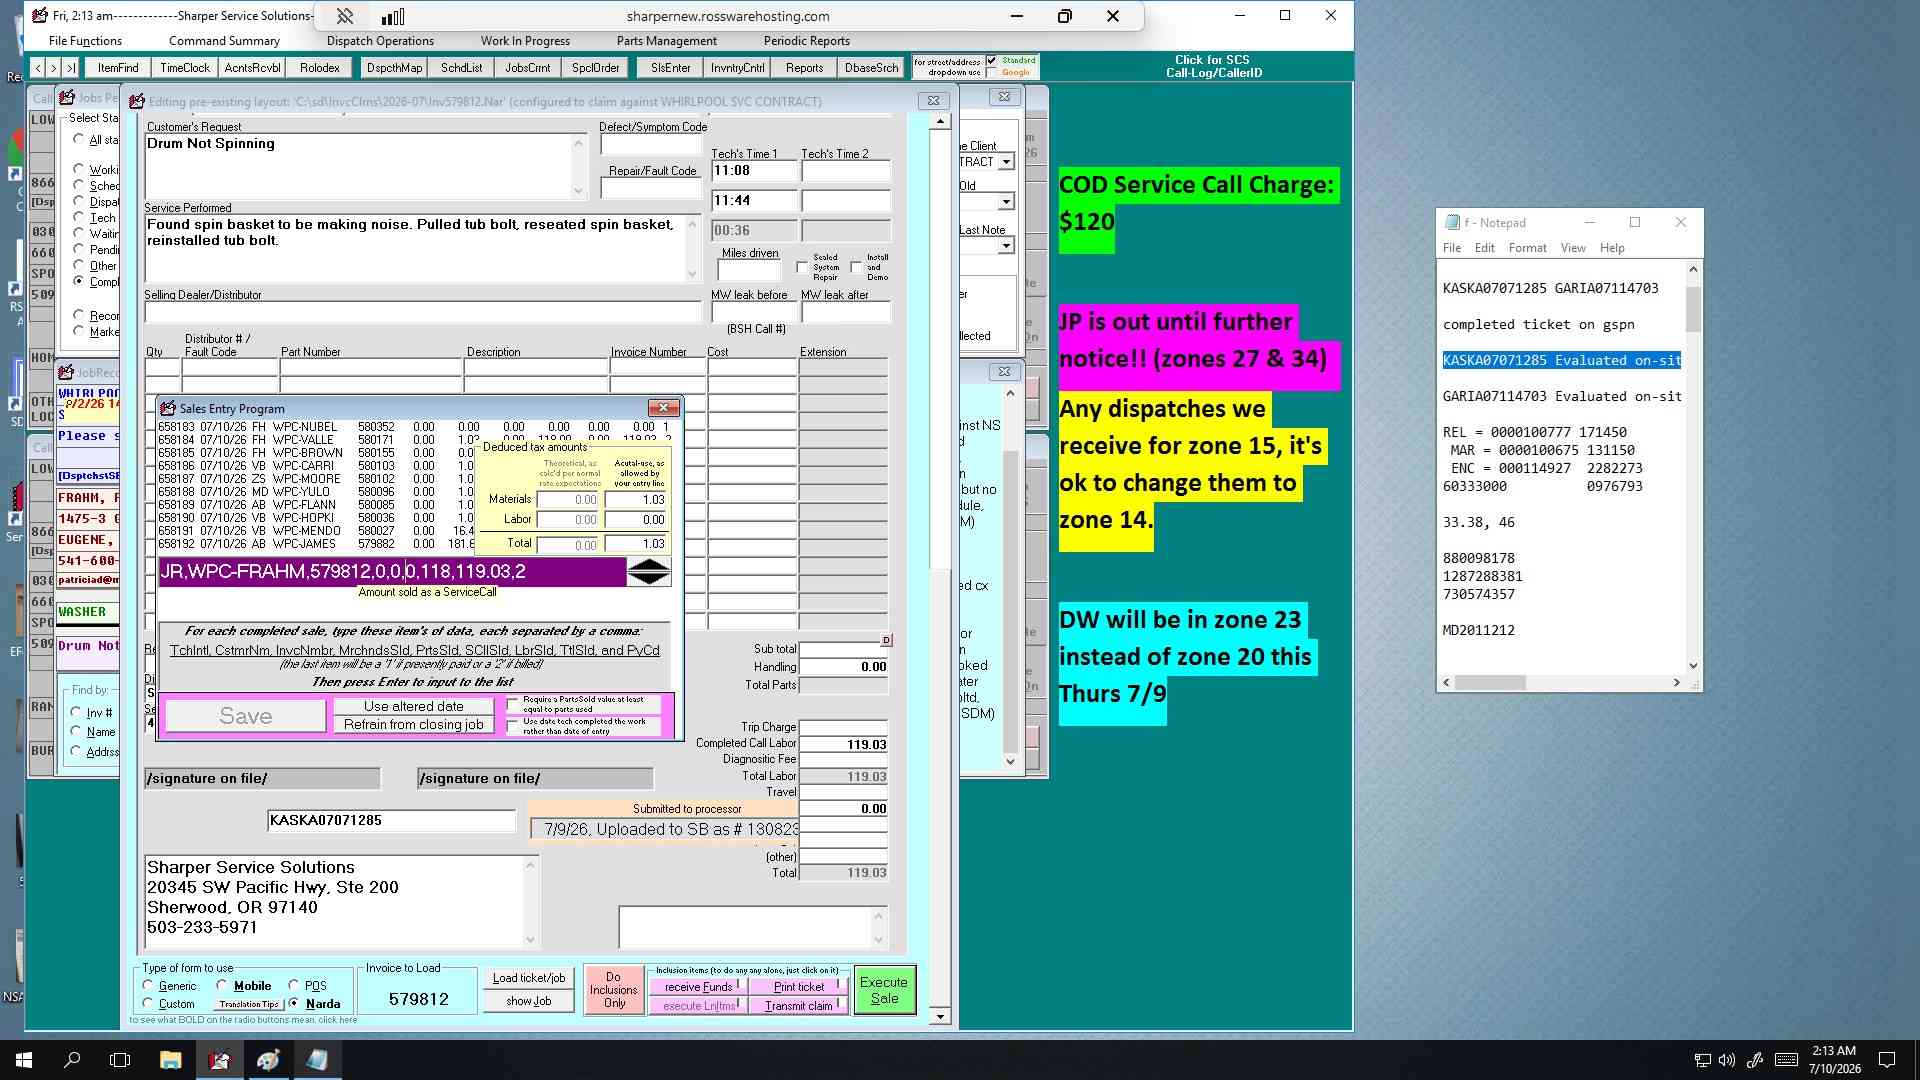Select the Mobile form type radio button
Image resolution: width=1920 pixels, height=1080 pixels.
(222, 985)
